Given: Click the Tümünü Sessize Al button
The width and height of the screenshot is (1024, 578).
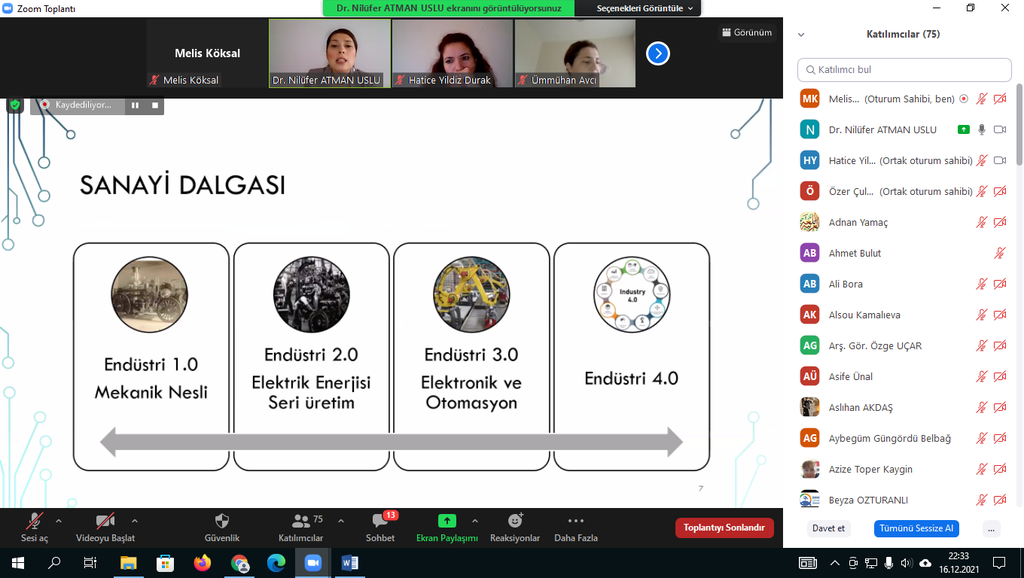Looking at the screenshot, I should (x=915, y=528).
